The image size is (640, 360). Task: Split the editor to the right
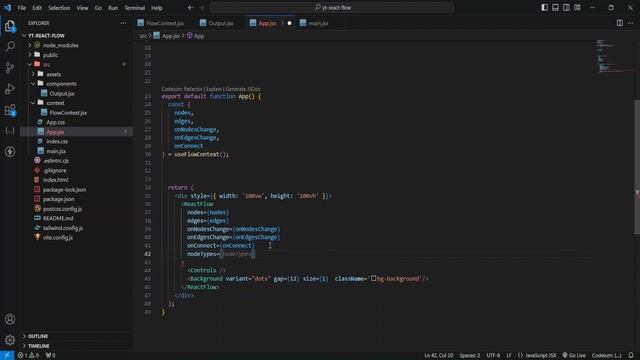620,23
